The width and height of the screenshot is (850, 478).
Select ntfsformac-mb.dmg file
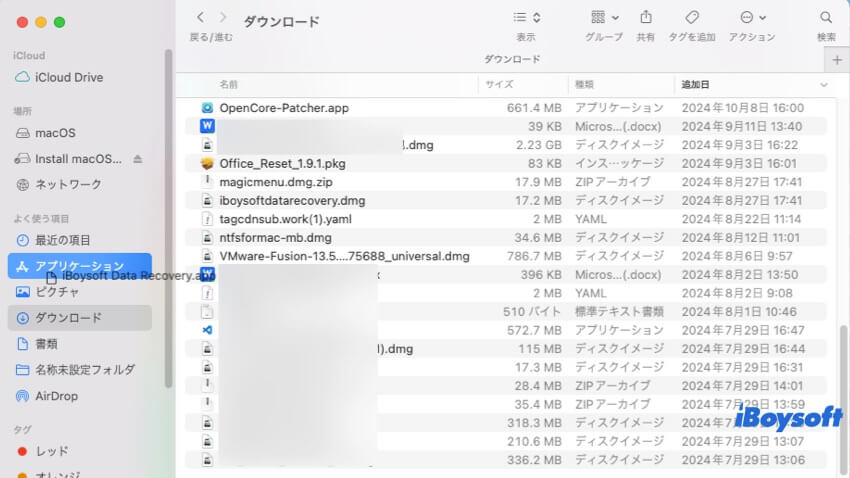(x=505, y=237)
